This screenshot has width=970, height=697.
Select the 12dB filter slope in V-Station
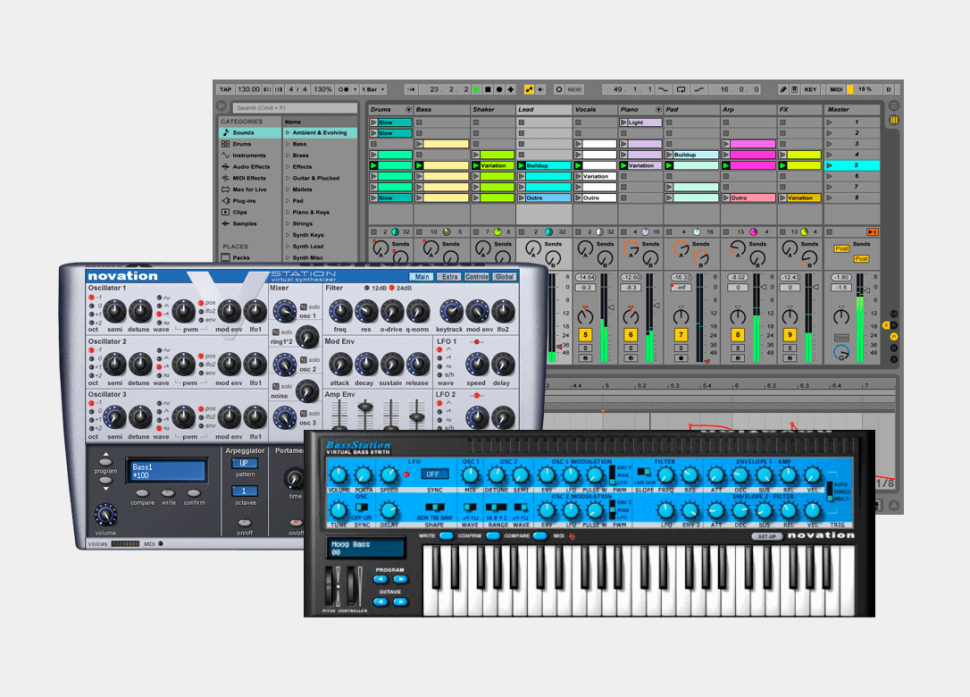point(366,288)
